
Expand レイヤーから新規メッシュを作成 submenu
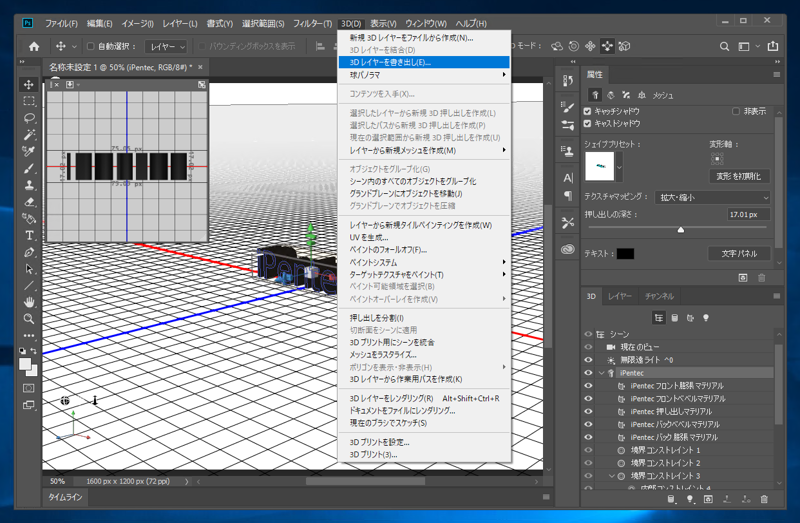pos(424,150)
